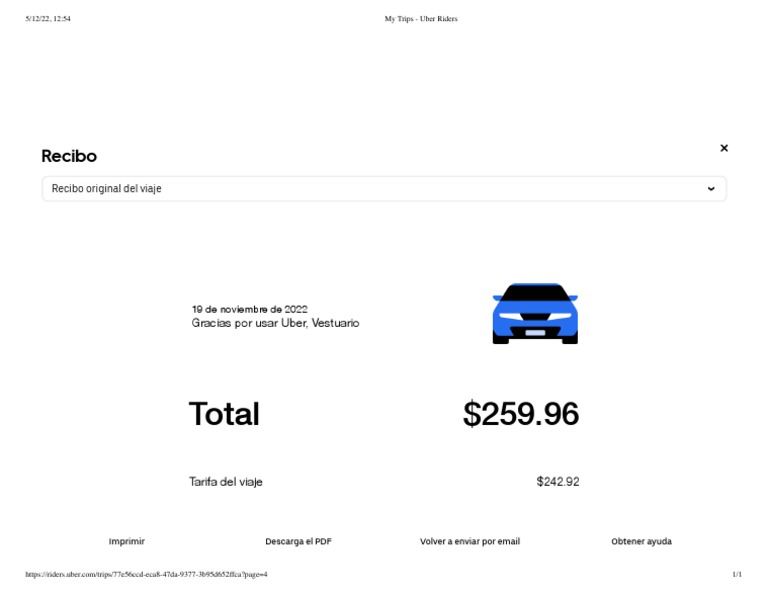
Task: Download the receipt via 'Descarga el PDF'
Action: point(298,541)
